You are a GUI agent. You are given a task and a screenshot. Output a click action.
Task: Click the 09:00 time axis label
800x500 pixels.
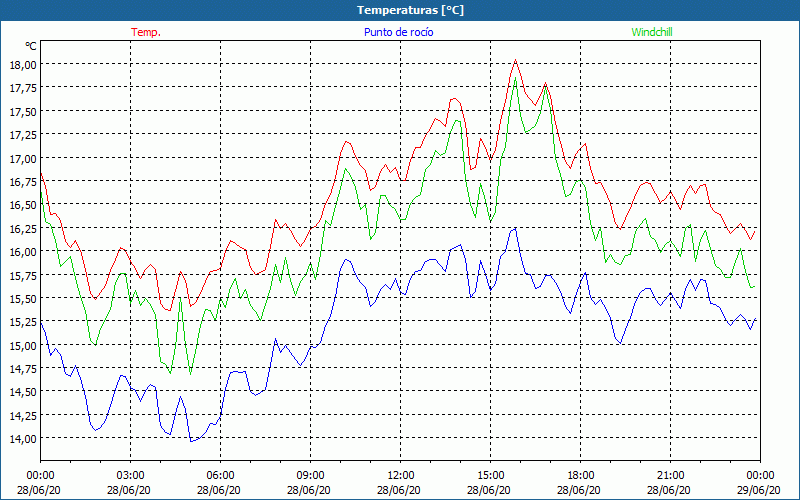point(310,476)
